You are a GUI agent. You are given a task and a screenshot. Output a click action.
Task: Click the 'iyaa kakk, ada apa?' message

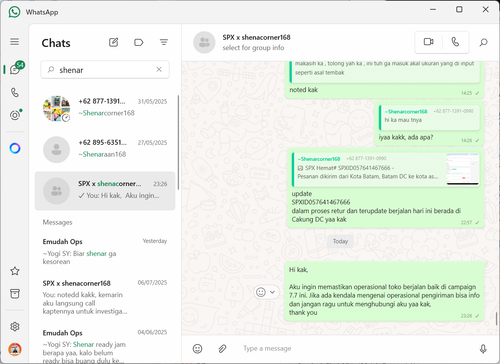click(406, 137)
